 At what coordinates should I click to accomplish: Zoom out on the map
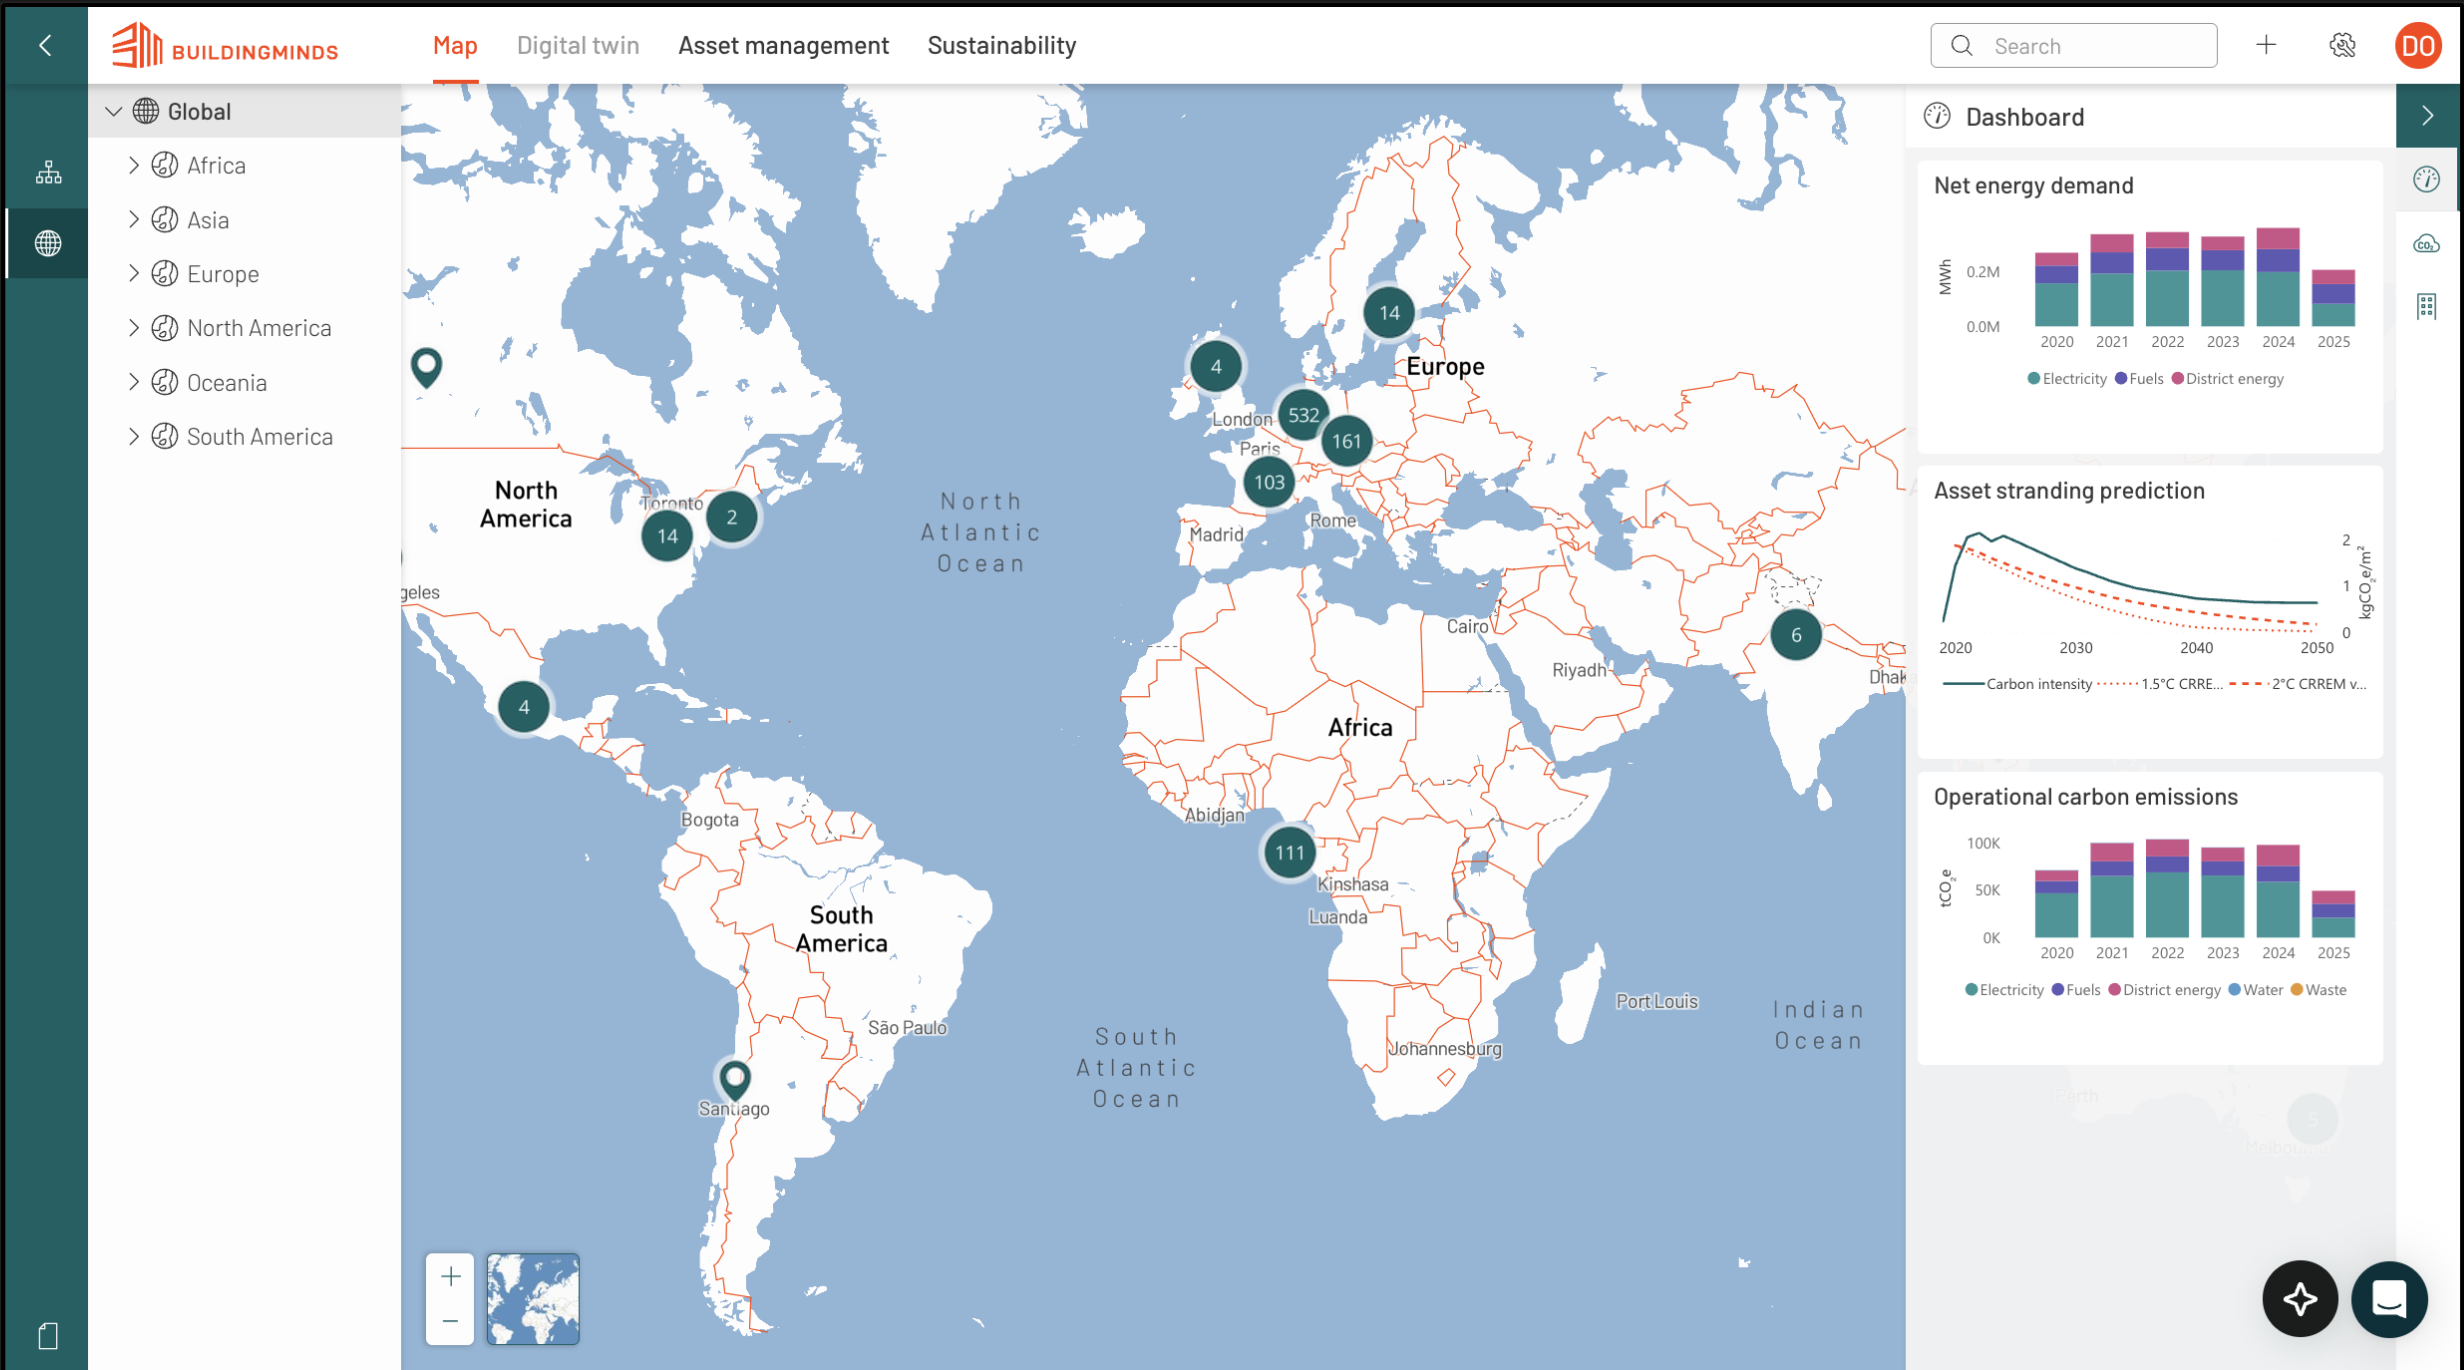pos(450,1321)
